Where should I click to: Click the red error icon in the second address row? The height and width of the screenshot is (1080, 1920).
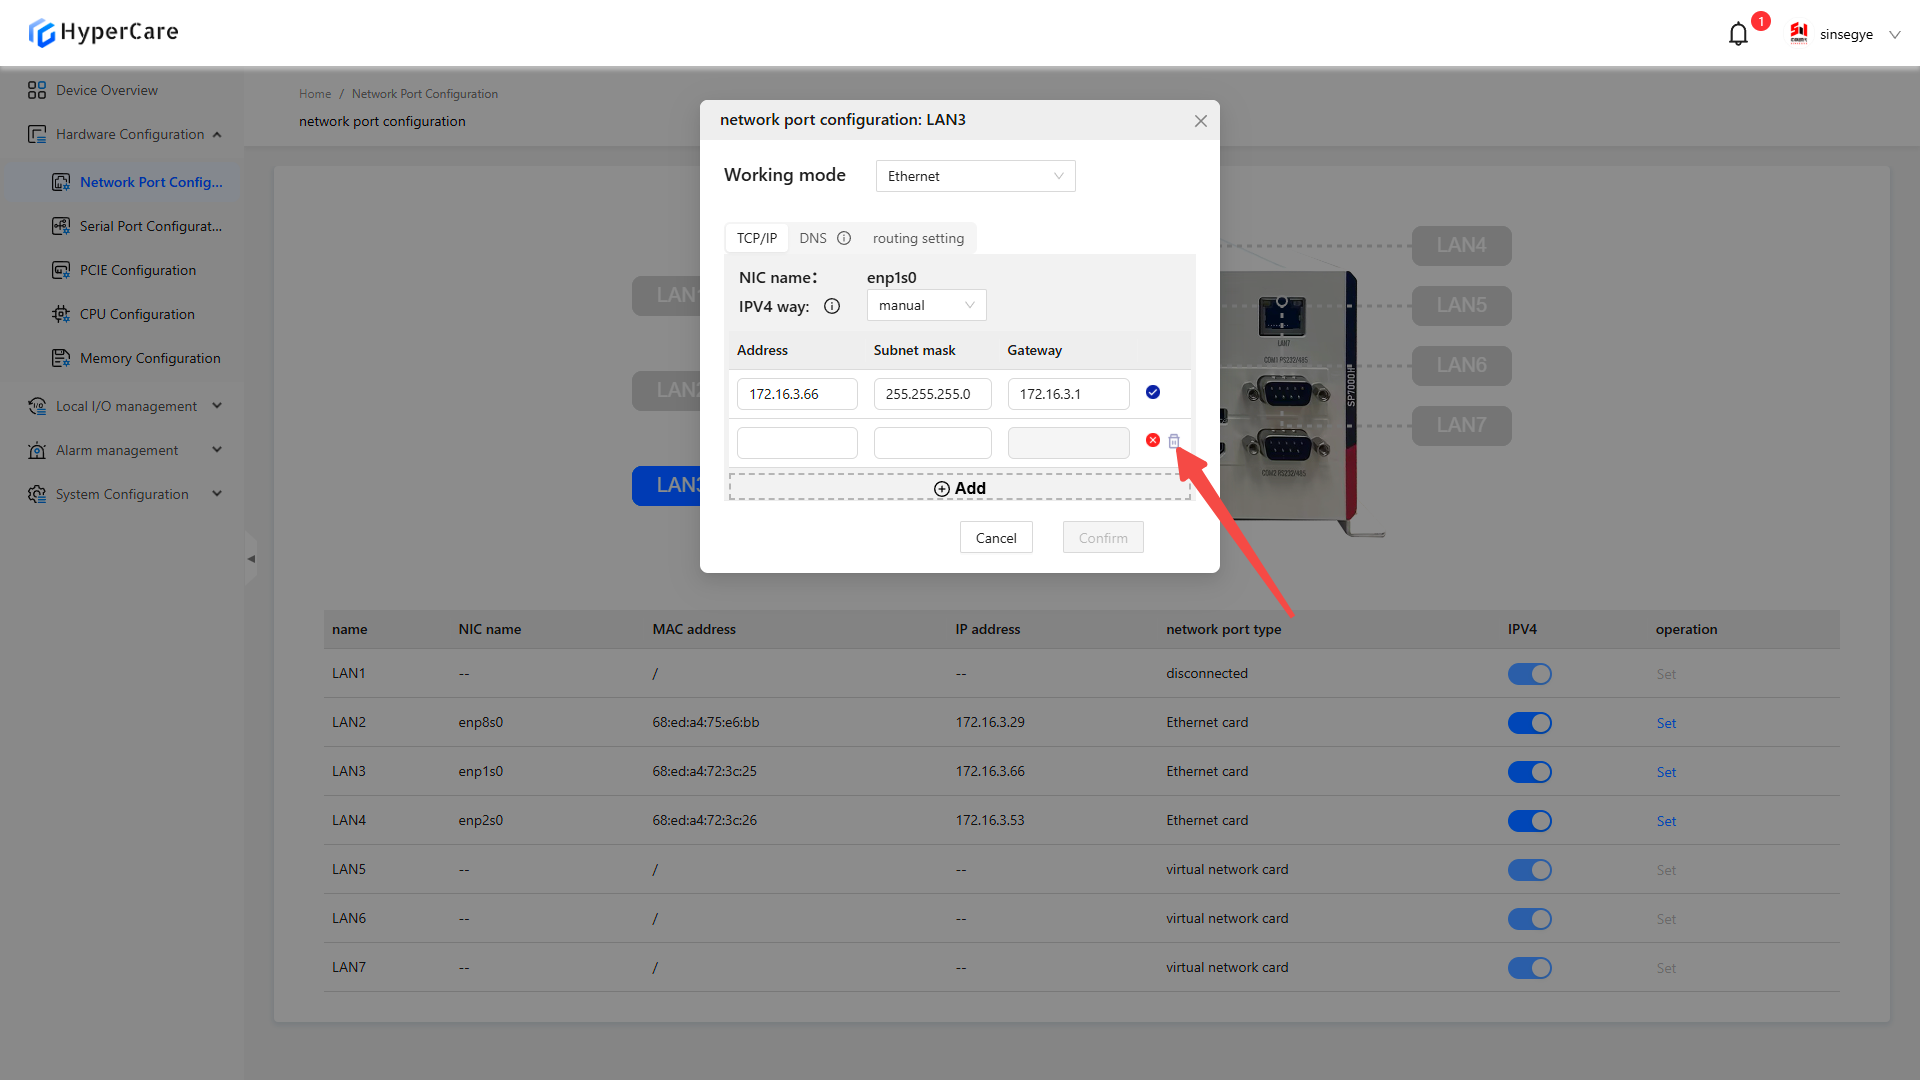pos(1153,441)
